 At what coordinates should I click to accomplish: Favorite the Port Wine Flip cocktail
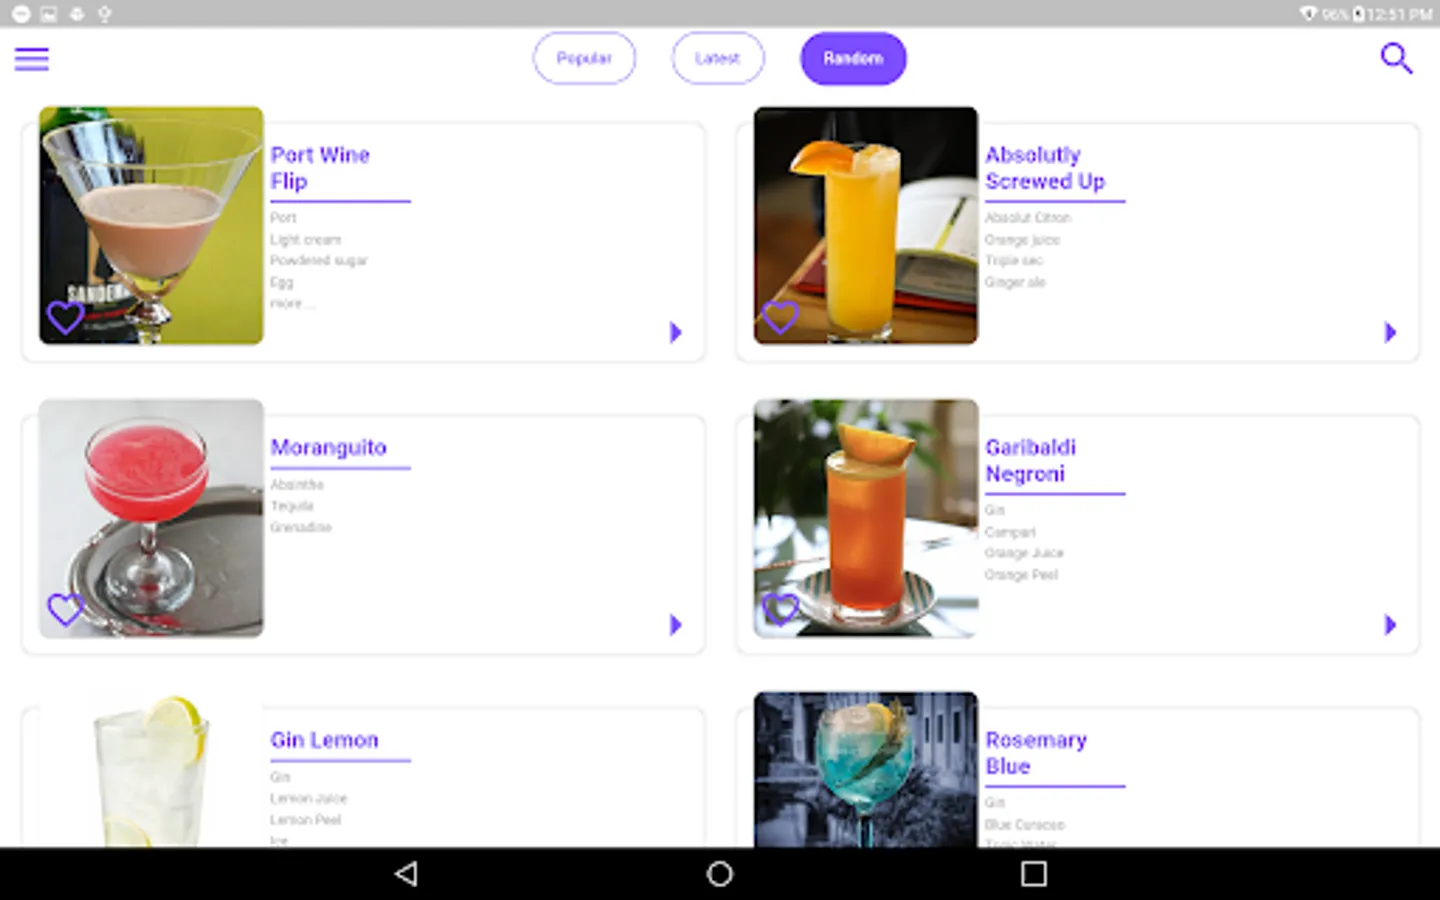tap(66, 317)
